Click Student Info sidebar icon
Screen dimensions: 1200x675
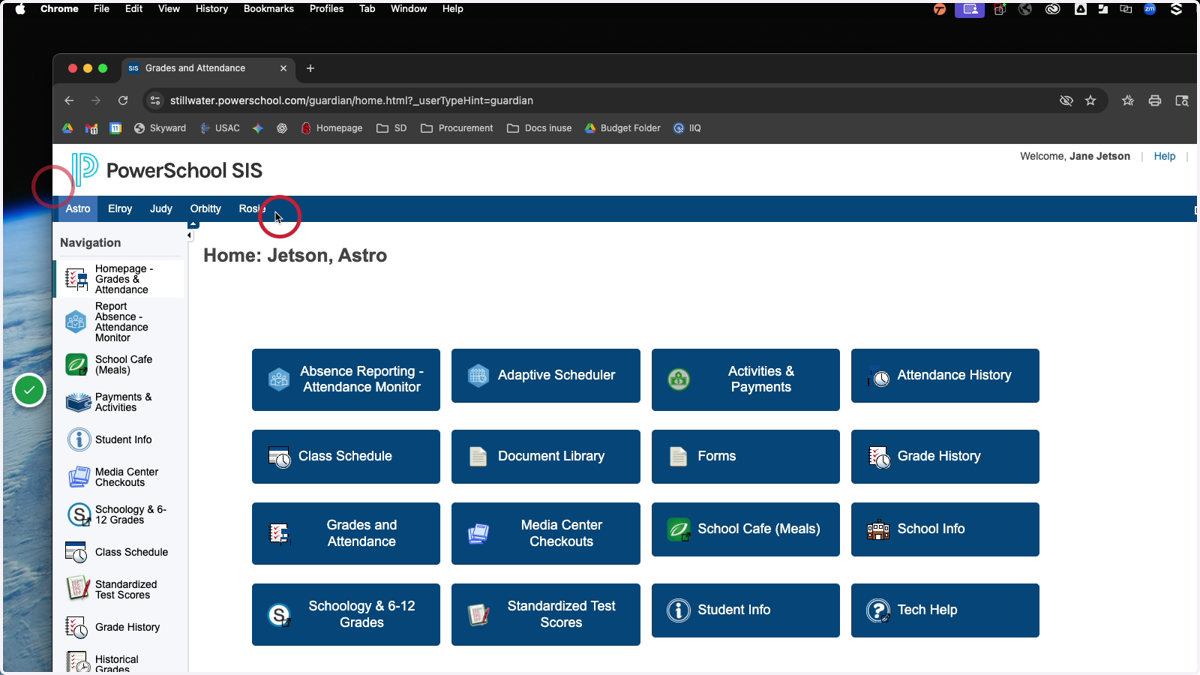78,440
